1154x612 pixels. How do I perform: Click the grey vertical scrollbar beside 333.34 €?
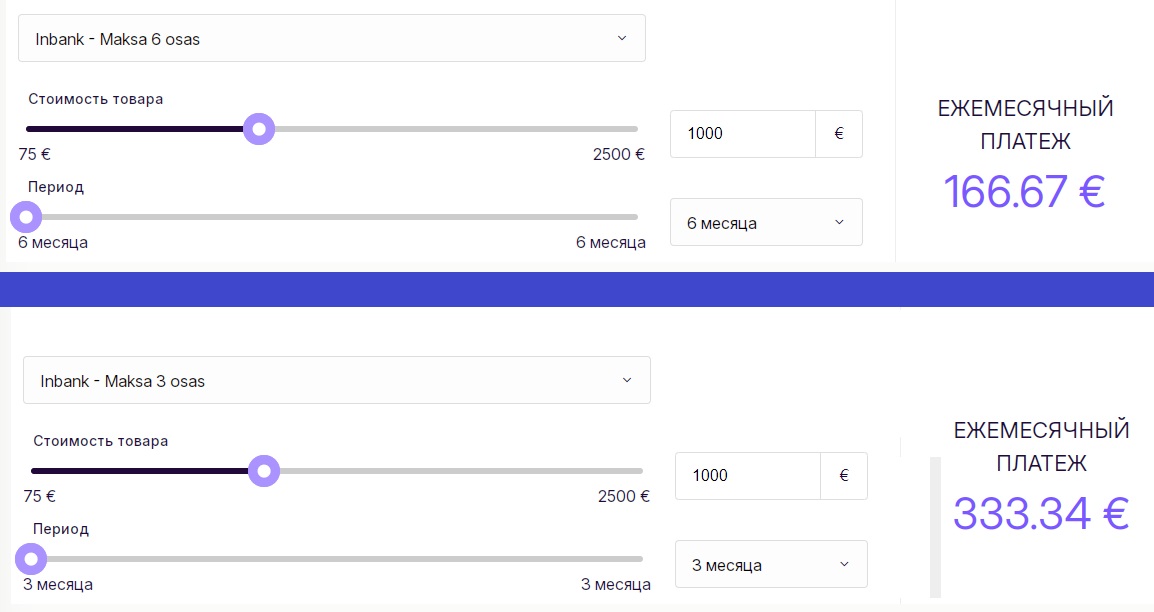935,527
